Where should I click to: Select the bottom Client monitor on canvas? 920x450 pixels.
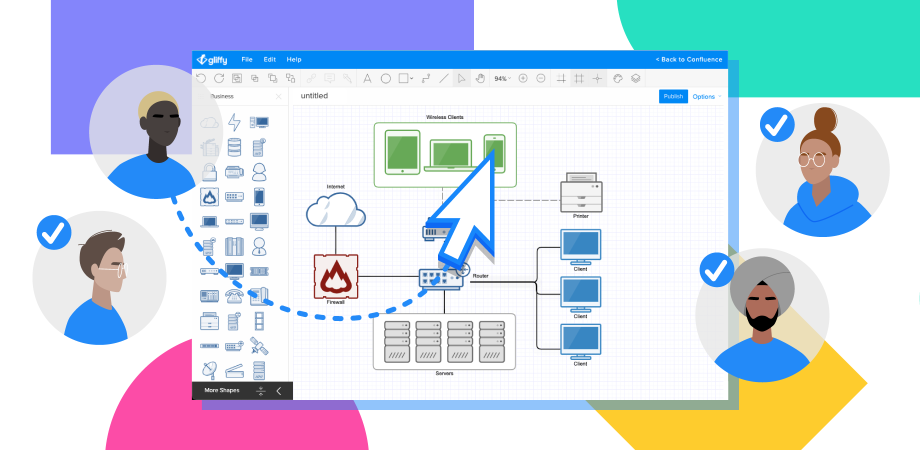pyautogui.click(x=580, y=341)
